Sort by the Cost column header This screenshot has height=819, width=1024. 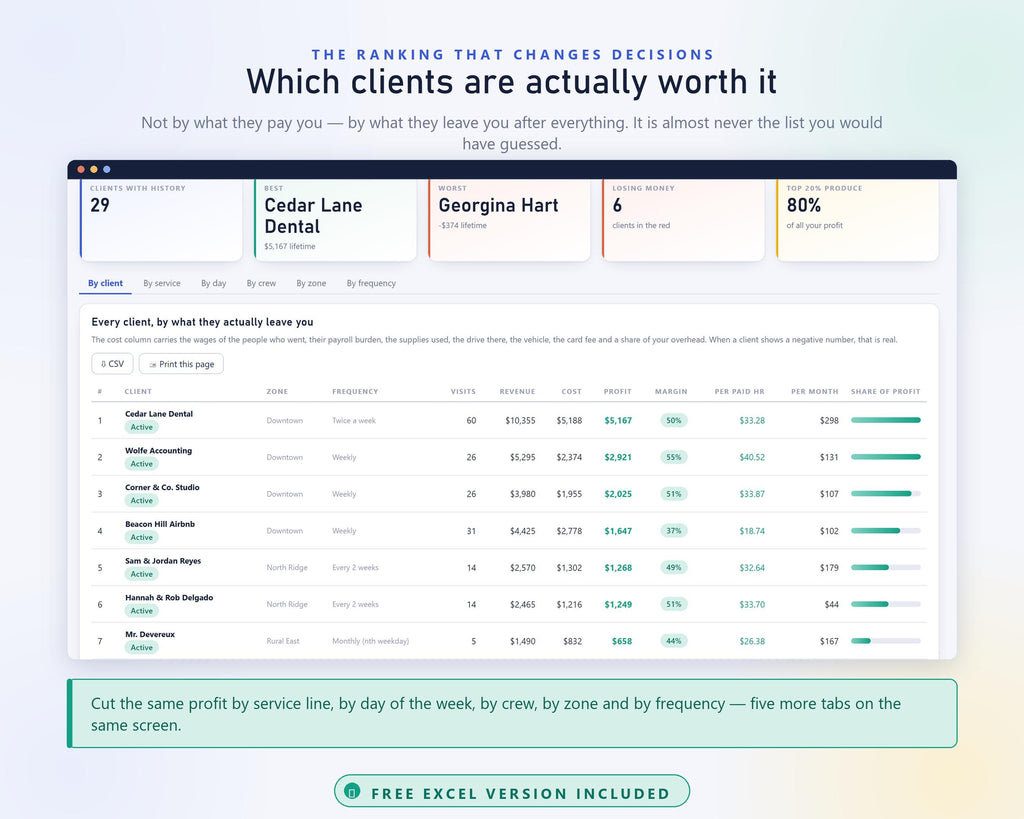pyautogui.click(x=571, y=391)
